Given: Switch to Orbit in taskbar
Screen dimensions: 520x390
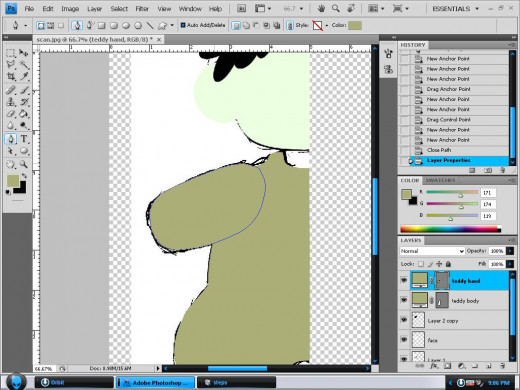Looking at the screenshot, I should pos(74,382).
